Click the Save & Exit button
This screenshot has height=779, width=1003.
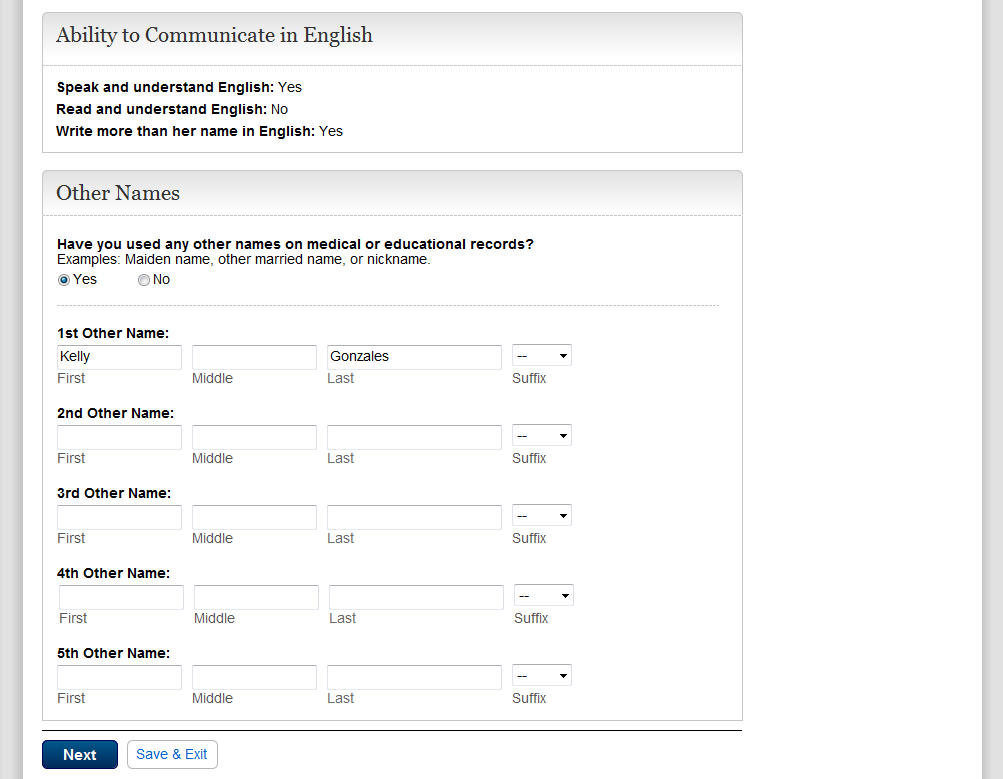pos(172,755)
